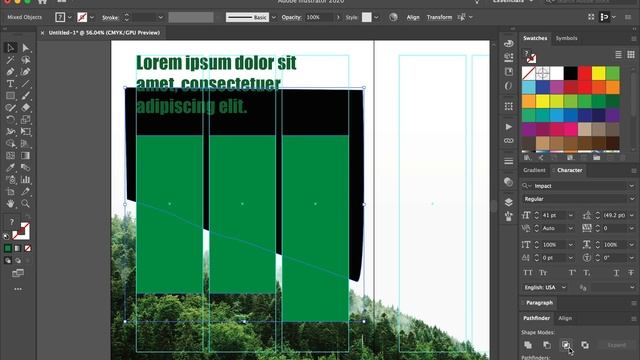Pick the black swatch

(571, 73)
